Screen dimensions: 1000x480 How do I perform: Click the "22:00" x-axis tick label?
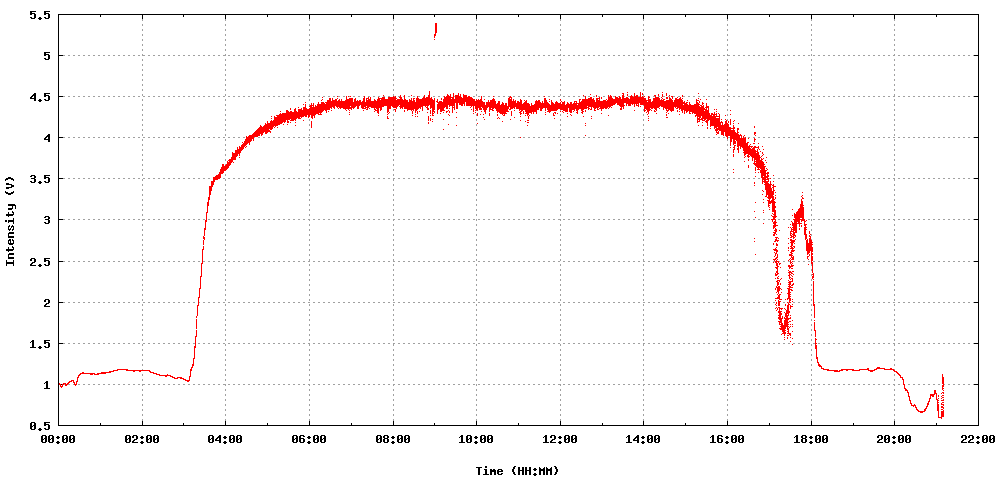click(x=978, y=439)
